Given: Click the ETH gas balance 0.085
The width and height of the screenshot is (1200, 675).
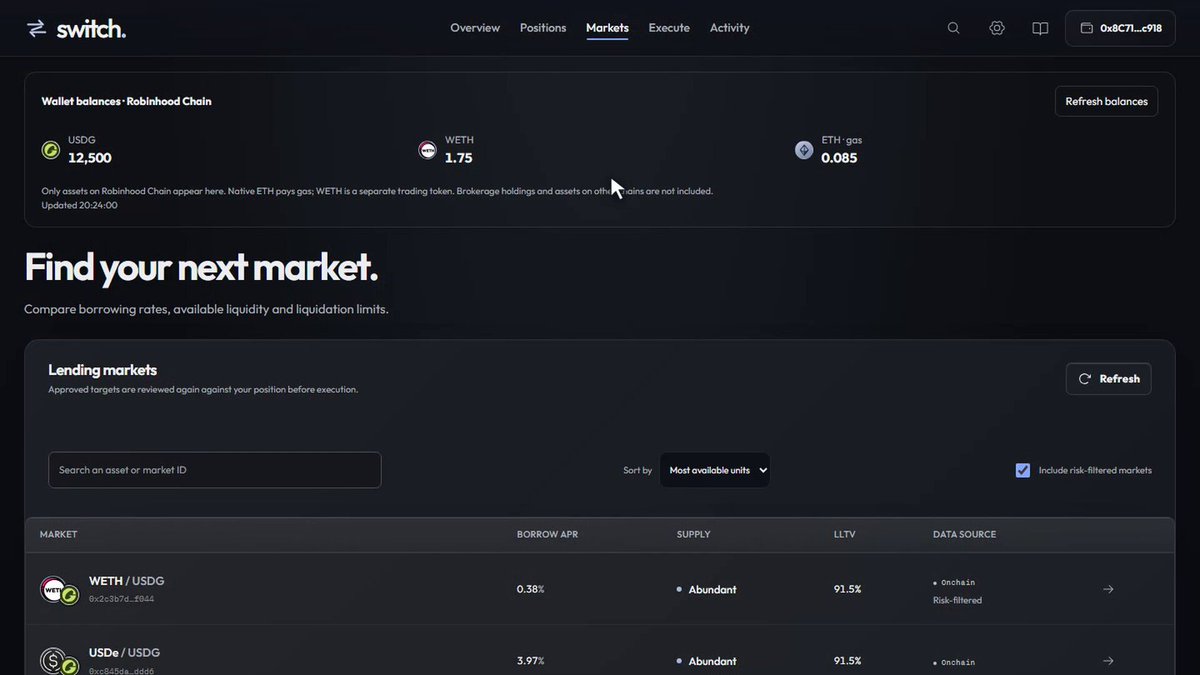Looking at the screenshot, I should (x=839, y=158).
